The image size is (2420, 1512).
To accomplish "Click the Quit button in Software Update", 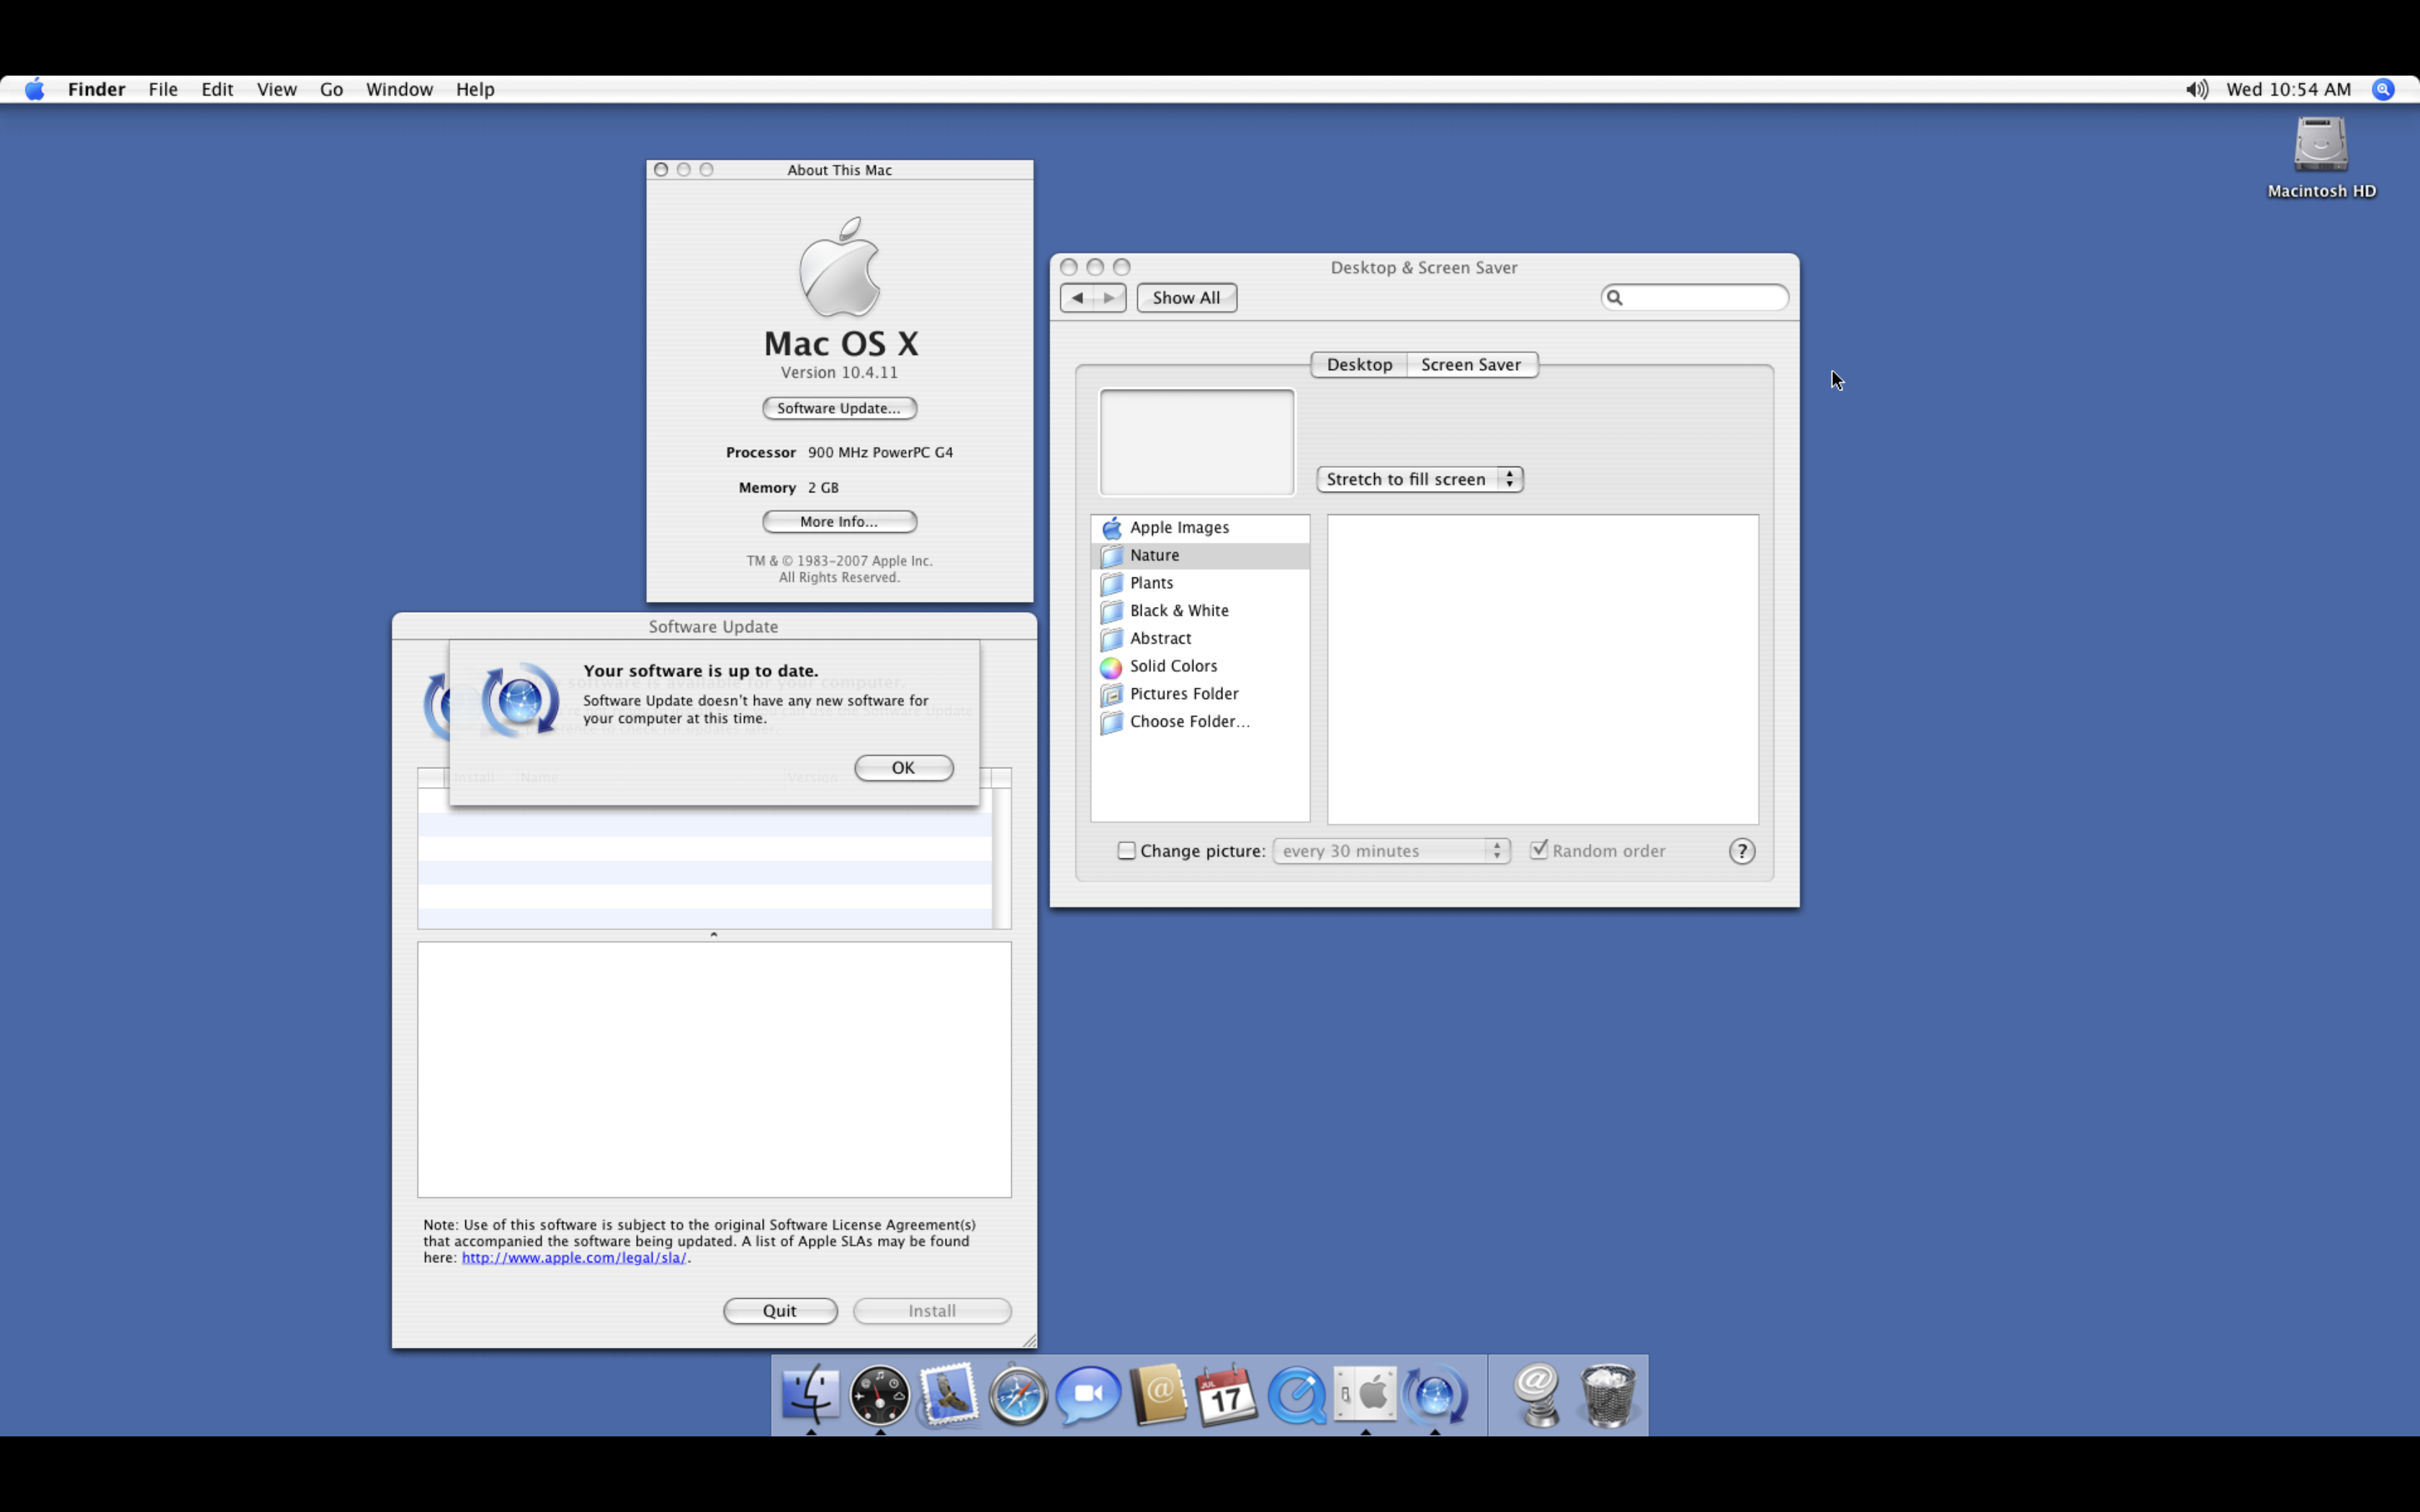I will pos(780,1310).
